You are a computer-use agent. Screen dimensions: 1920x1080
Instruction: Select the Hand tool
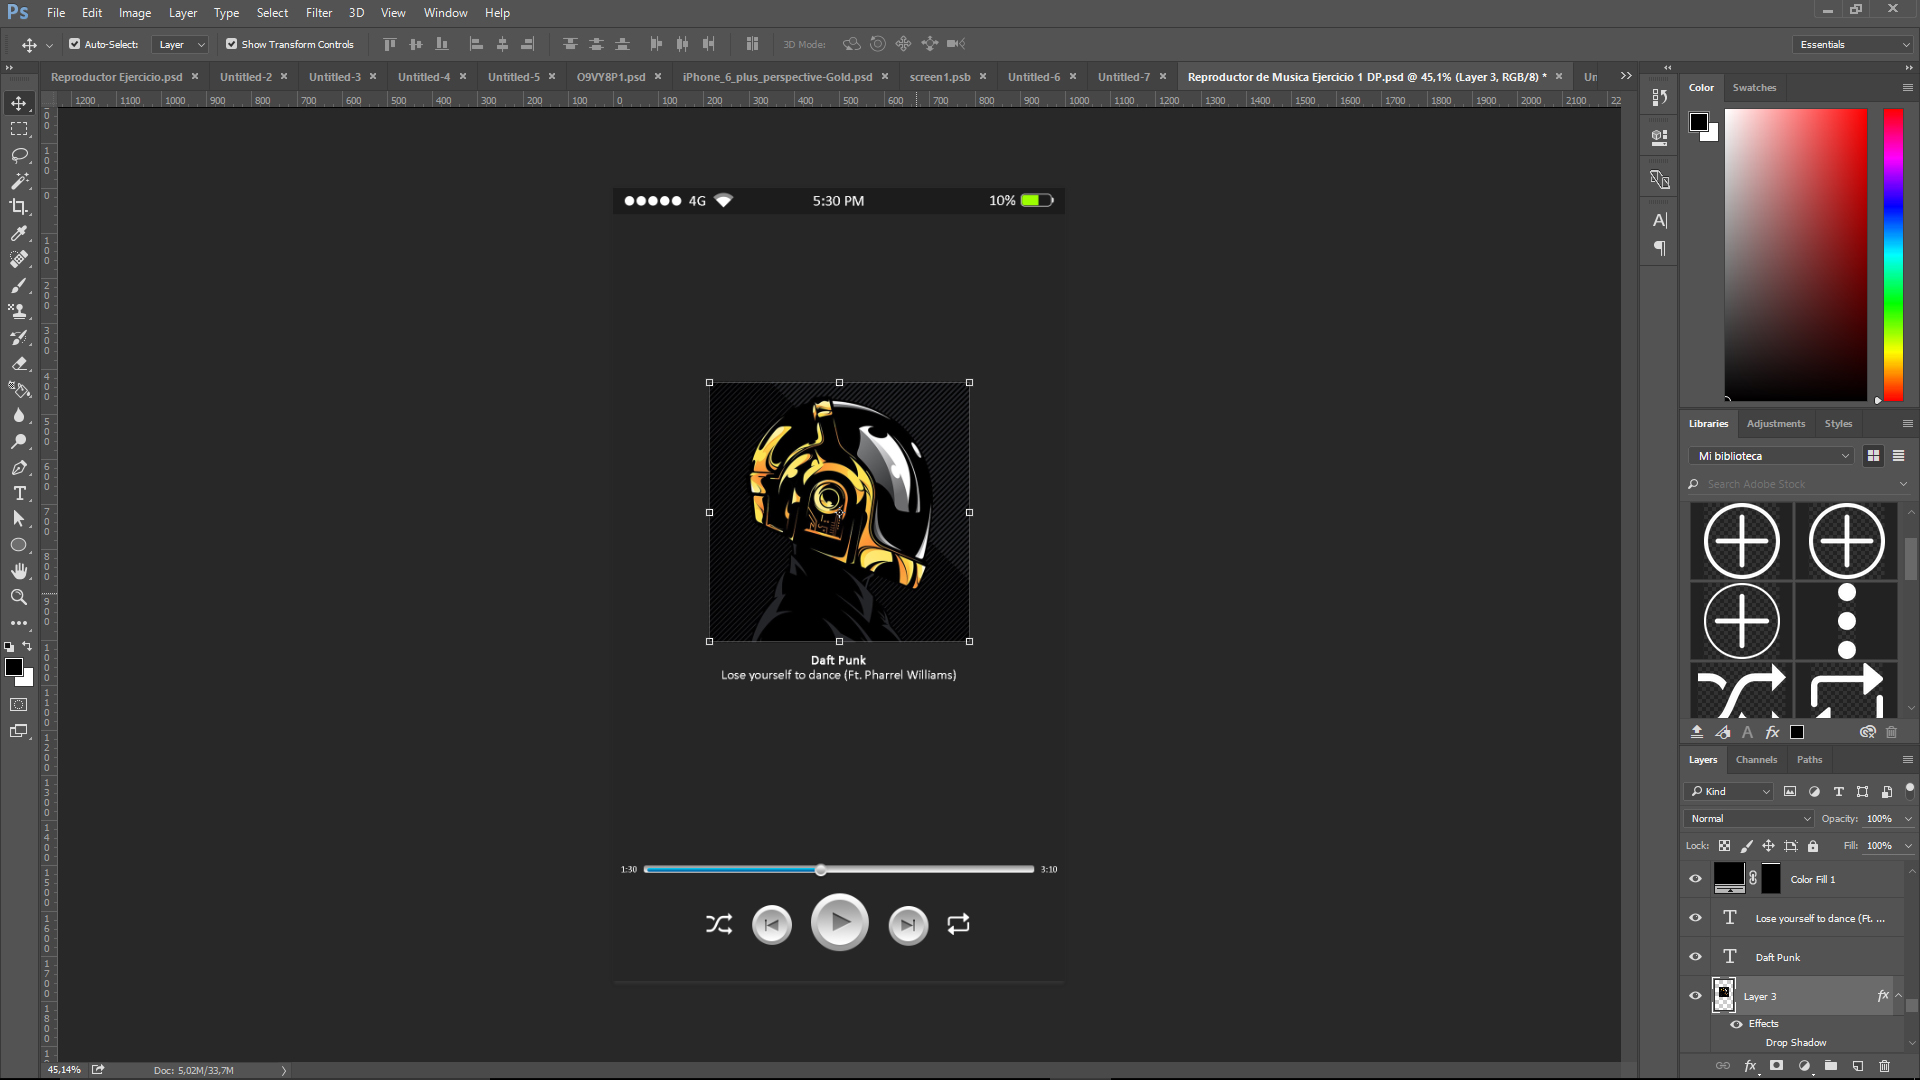(19, 571)
